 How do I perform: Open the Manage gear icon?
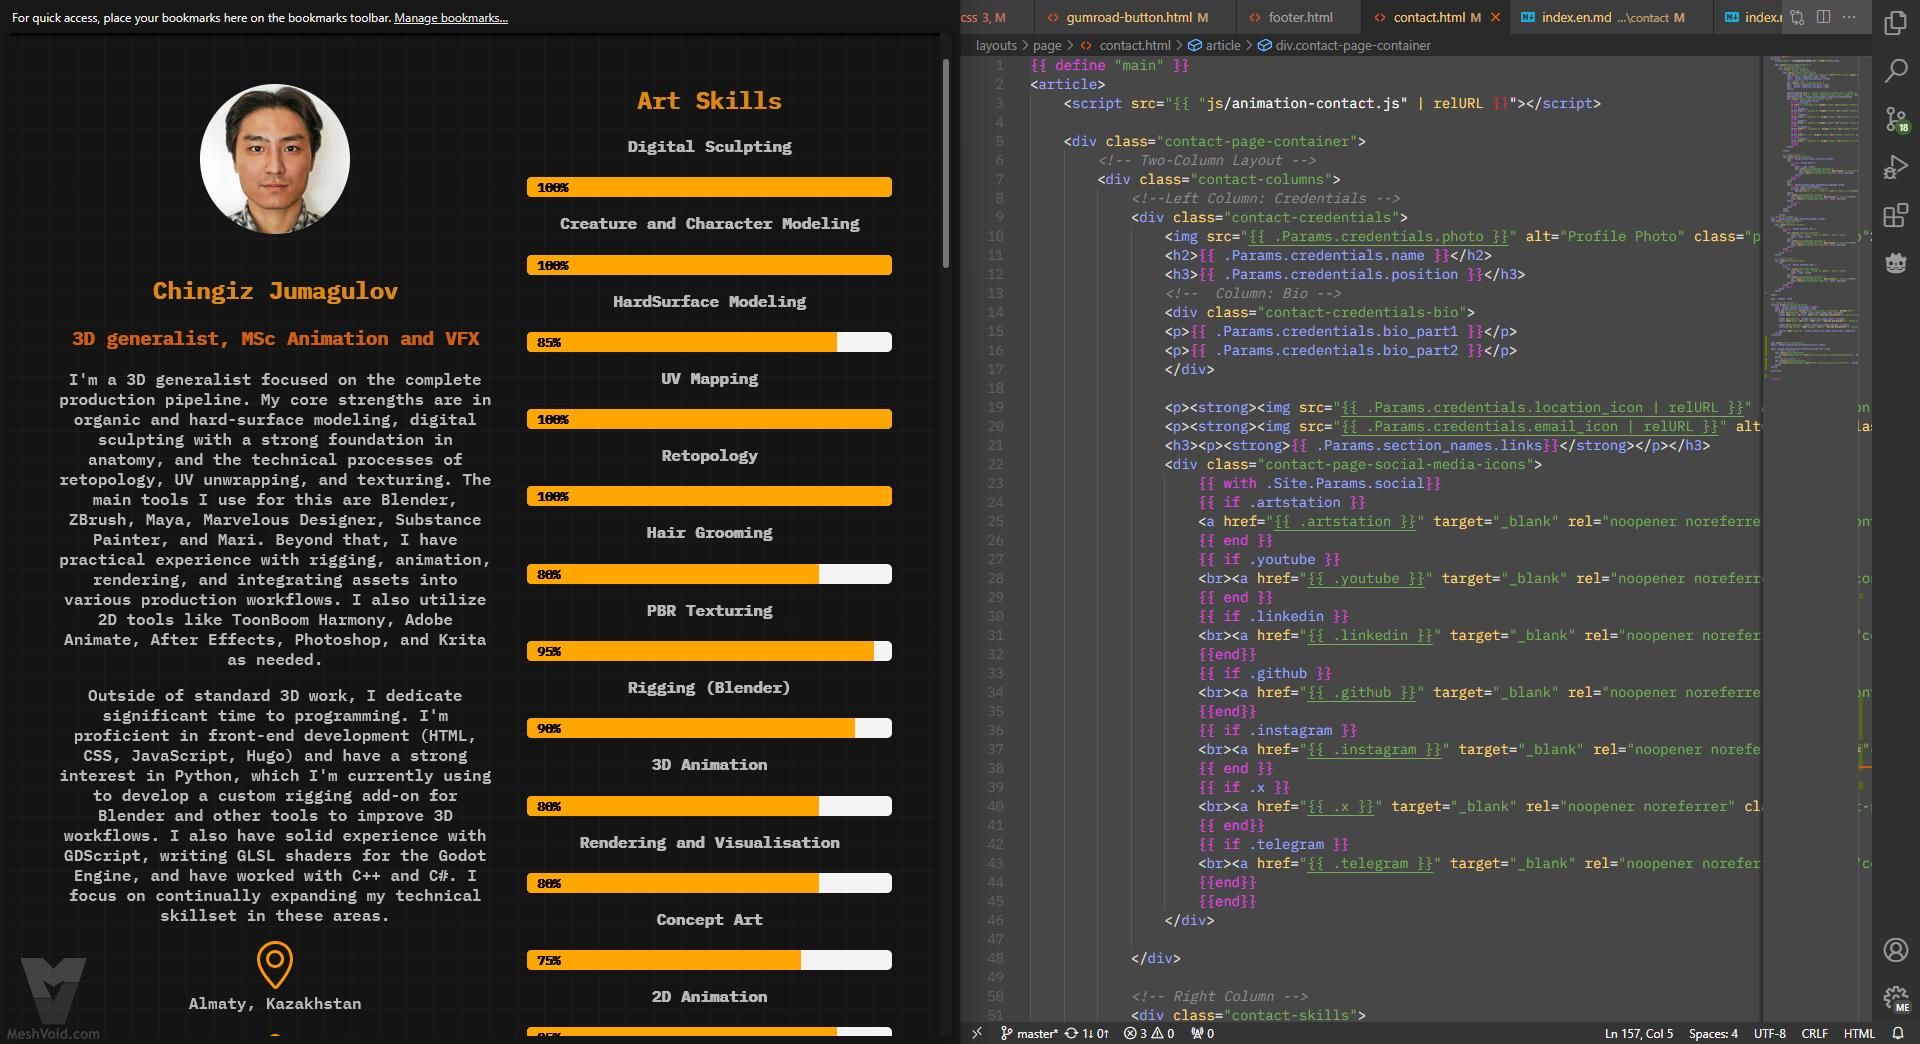pos(1896,998)
